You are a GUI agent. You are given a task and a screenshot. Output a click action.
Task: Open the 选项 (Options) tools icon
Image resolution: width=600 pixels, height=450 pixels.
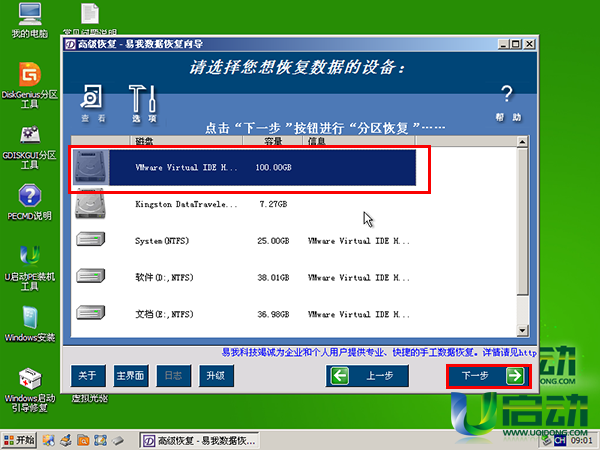pyautogui.click(x=143, y=101)
